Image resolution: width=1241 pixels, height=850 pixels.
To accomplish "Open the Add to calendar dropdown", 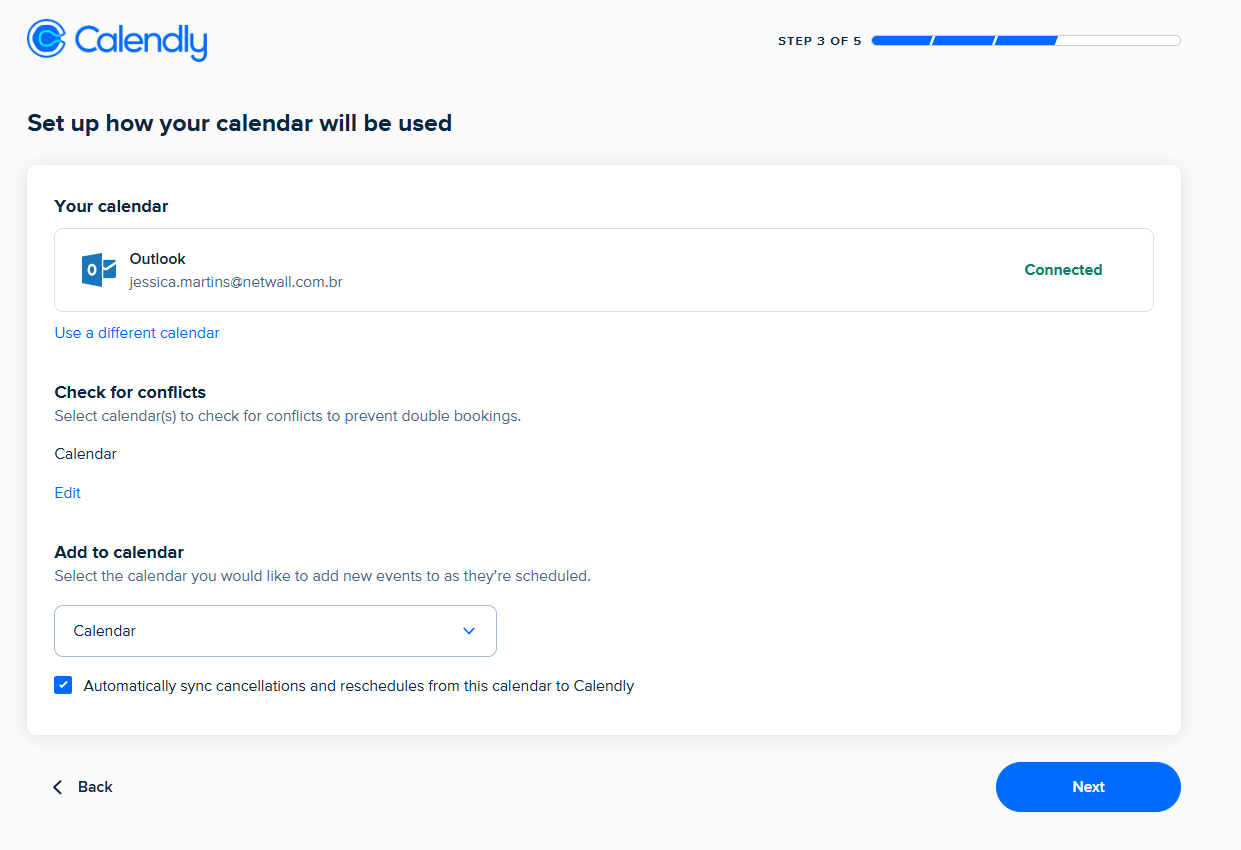I will tap(275, 631).
